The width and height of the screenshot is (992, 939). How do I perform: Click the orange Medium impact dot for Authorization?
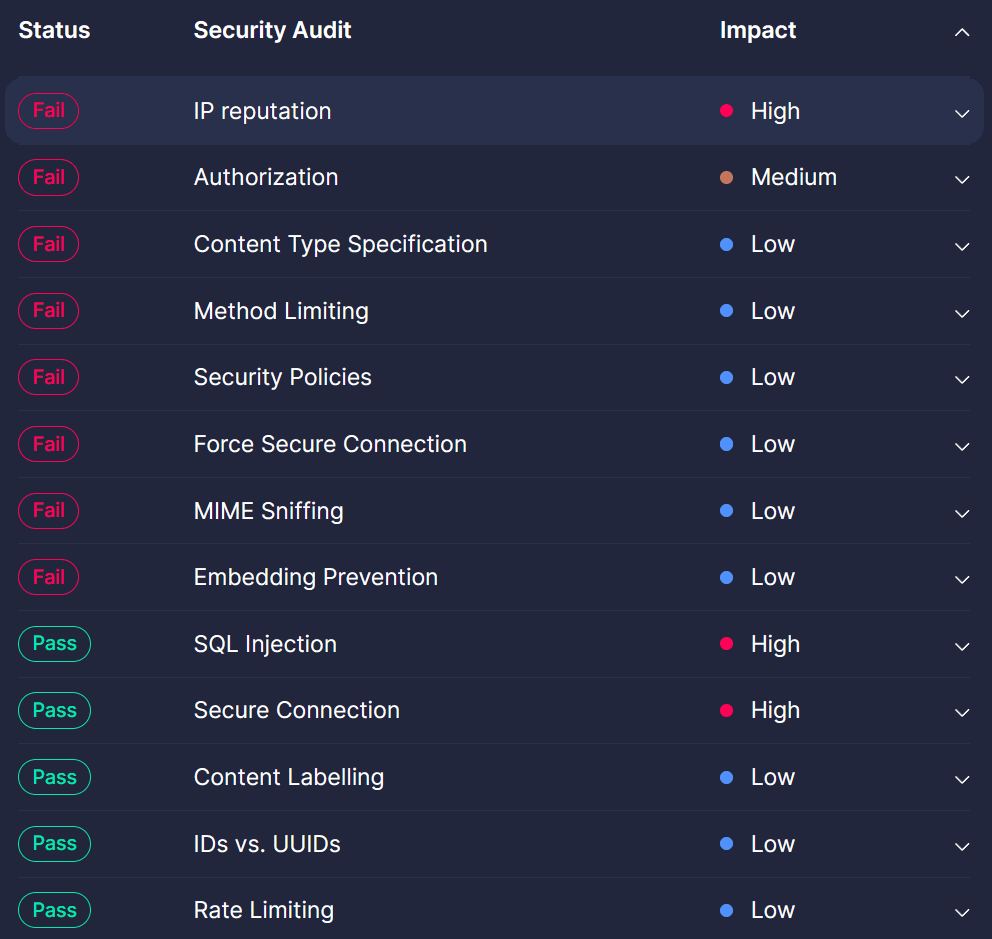click(726, 177)
